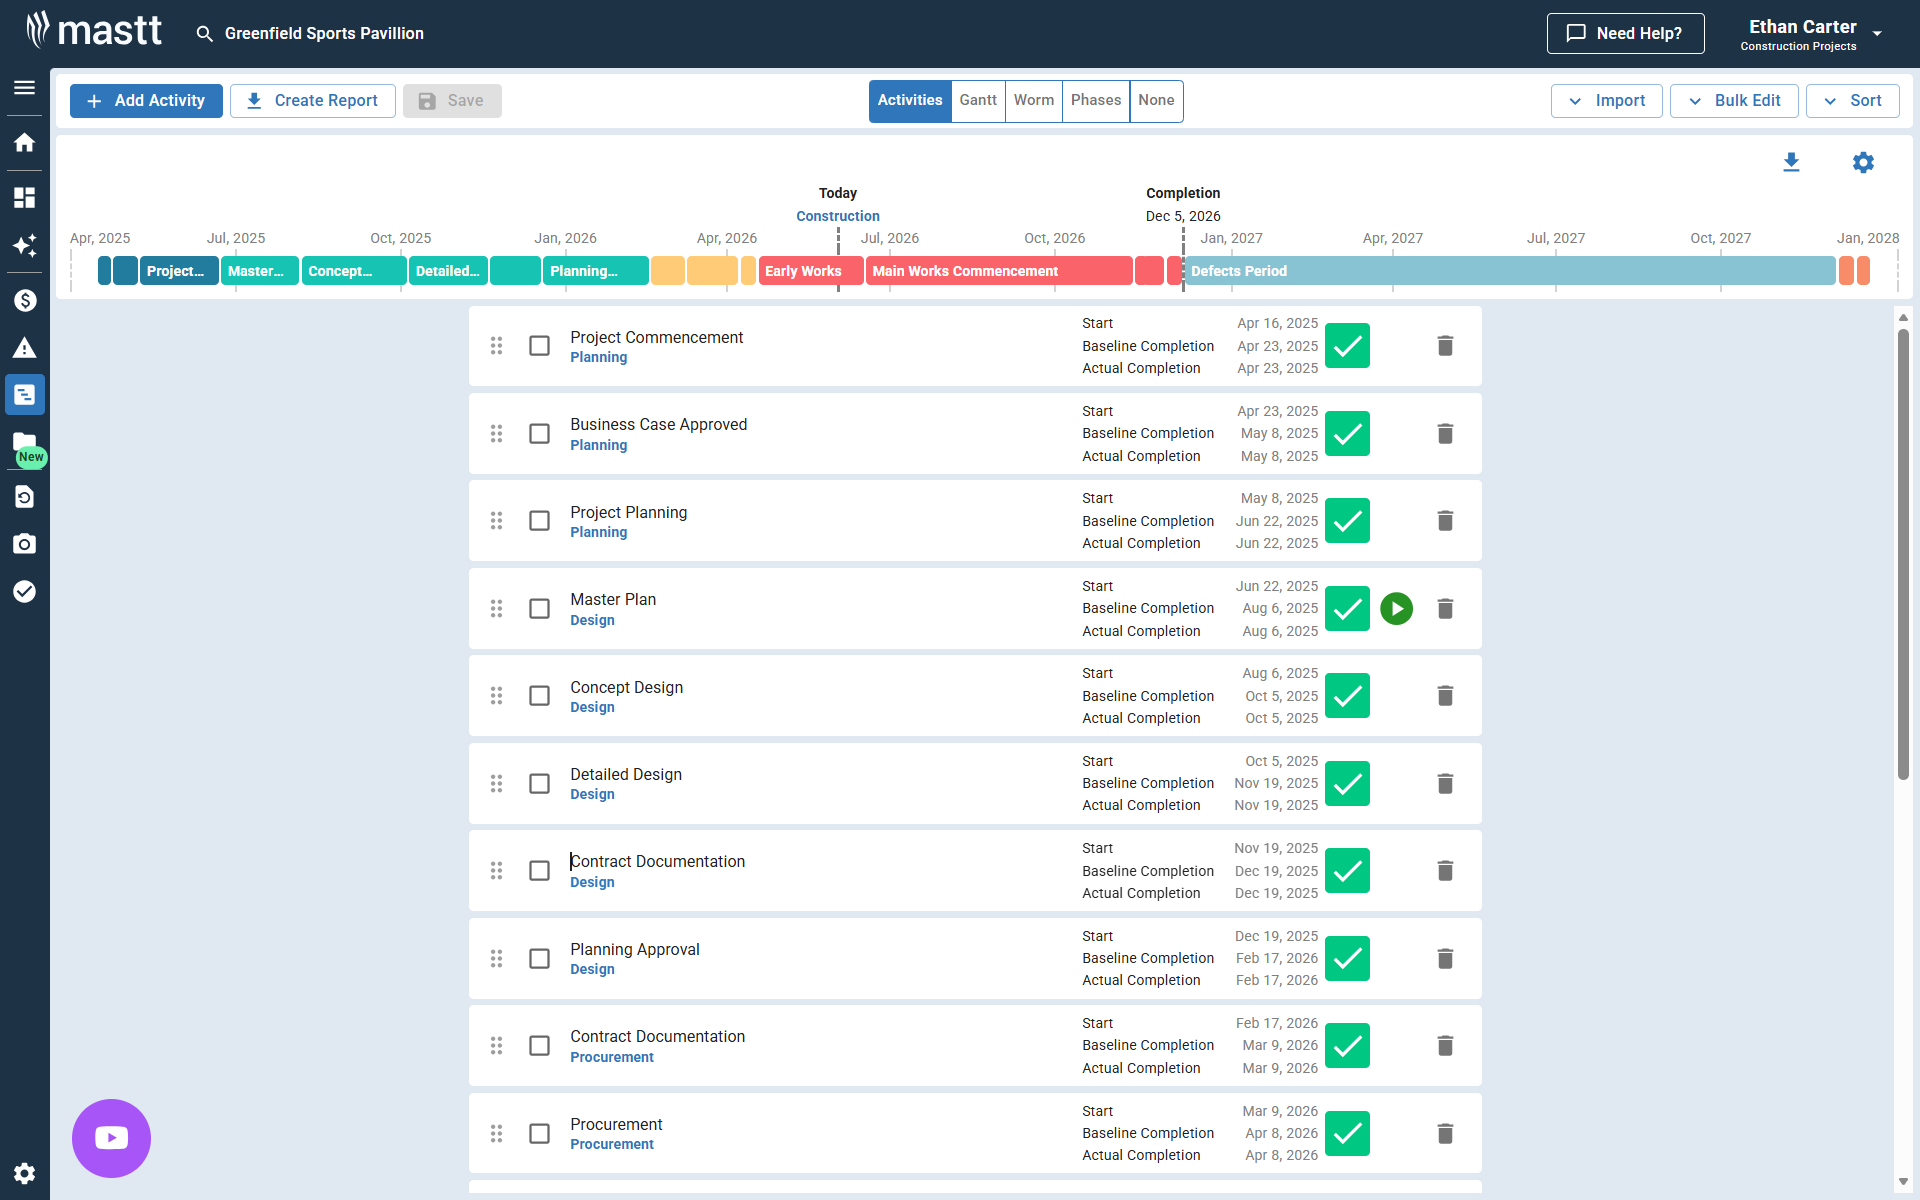Image resolution: width=1920 pixels, height=1200 pixels.
Task: Open settings gear at sidebar bottom
Action: click(x=25, y=1173)
